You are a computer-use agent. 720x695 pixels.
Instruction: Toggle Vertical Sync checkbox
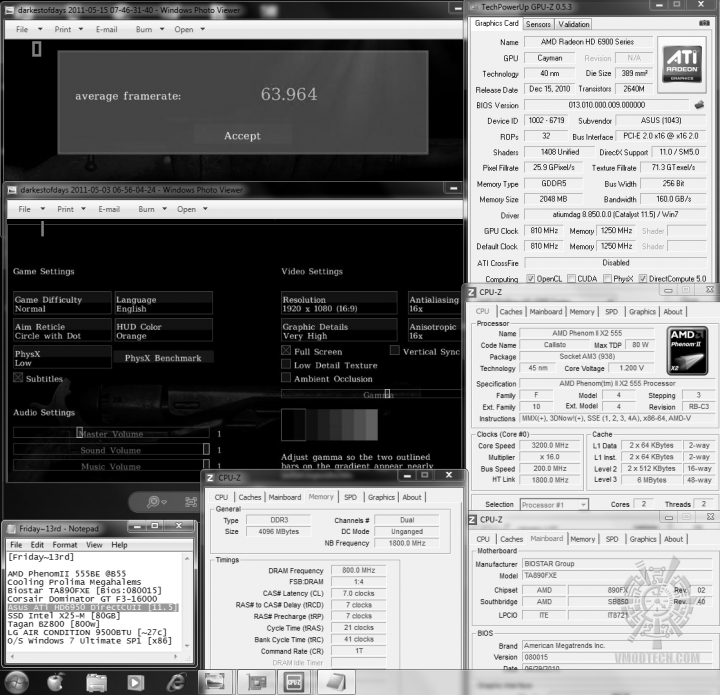point(394,351)
